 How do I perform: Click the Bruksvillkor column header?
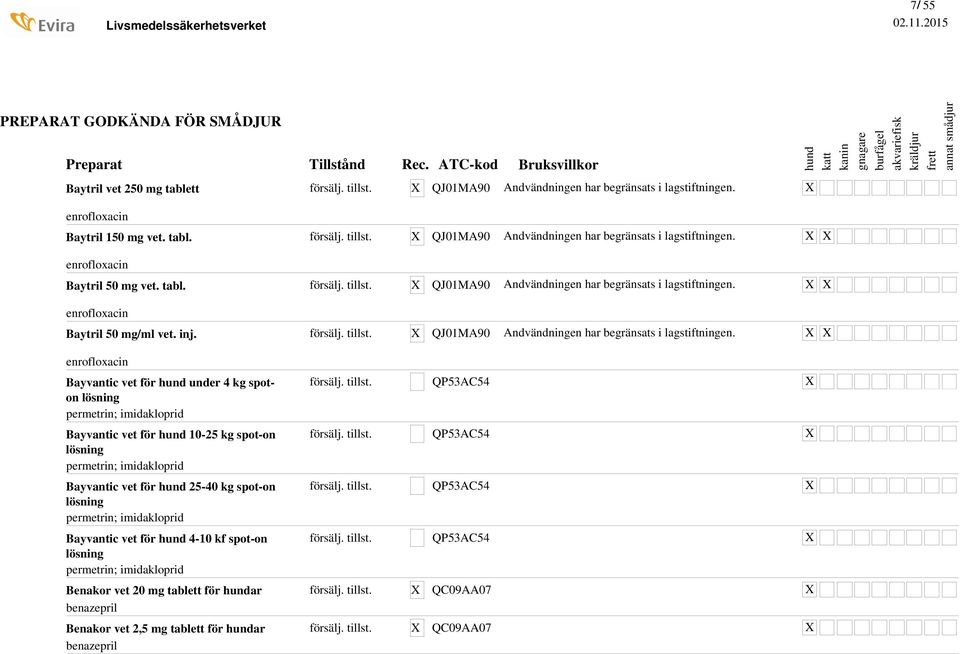558,165
